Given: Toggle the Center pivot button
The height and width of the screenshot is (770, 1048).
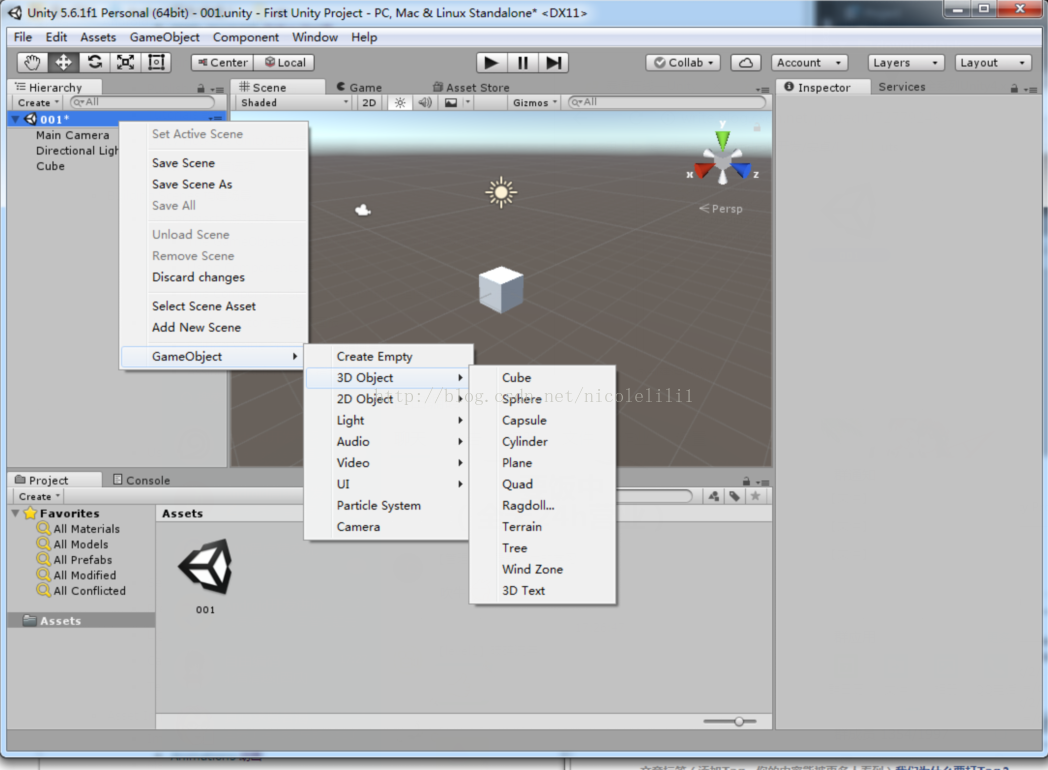Looking at the screenshot, I should click(223, 62).
